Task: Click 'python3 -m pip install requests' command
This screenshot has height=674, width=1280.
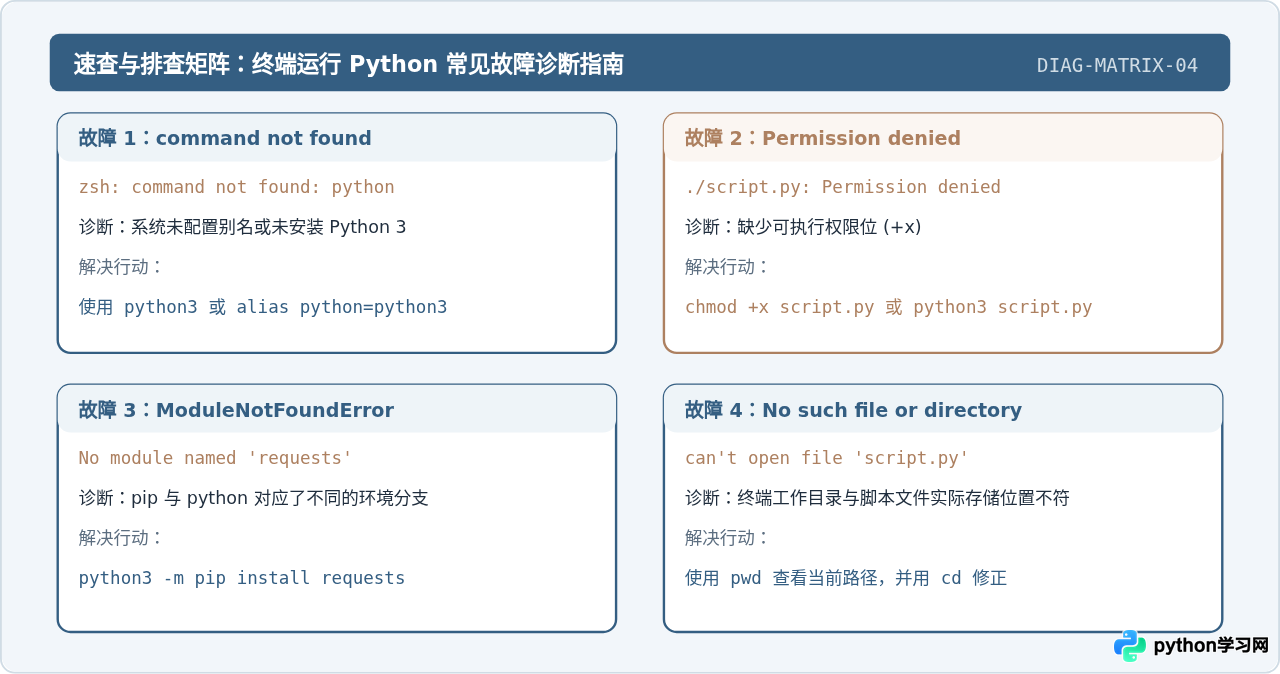Action: [242, 578]
